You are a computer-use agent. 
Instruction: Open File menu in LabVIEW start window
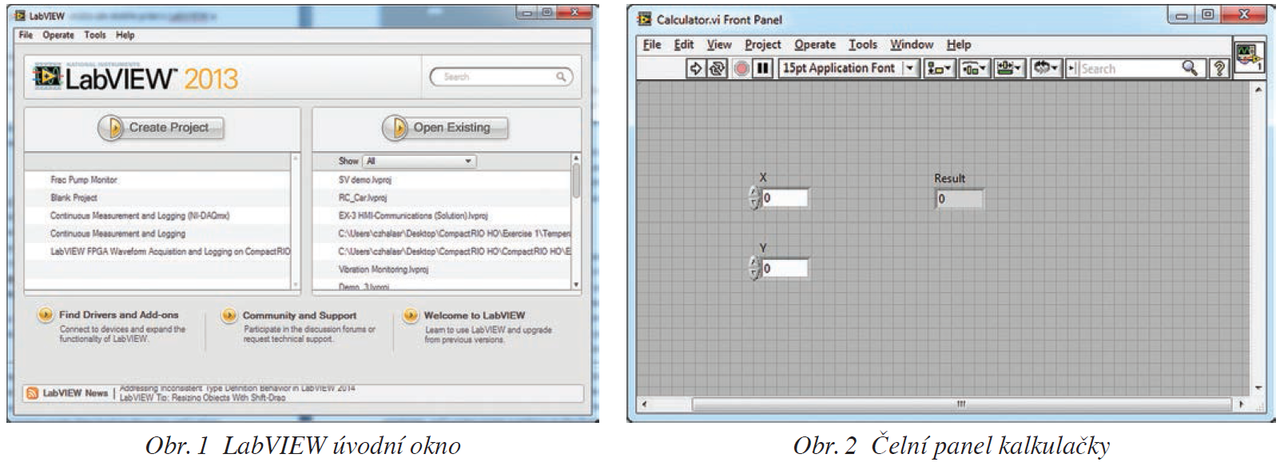[x=26, y=35]
